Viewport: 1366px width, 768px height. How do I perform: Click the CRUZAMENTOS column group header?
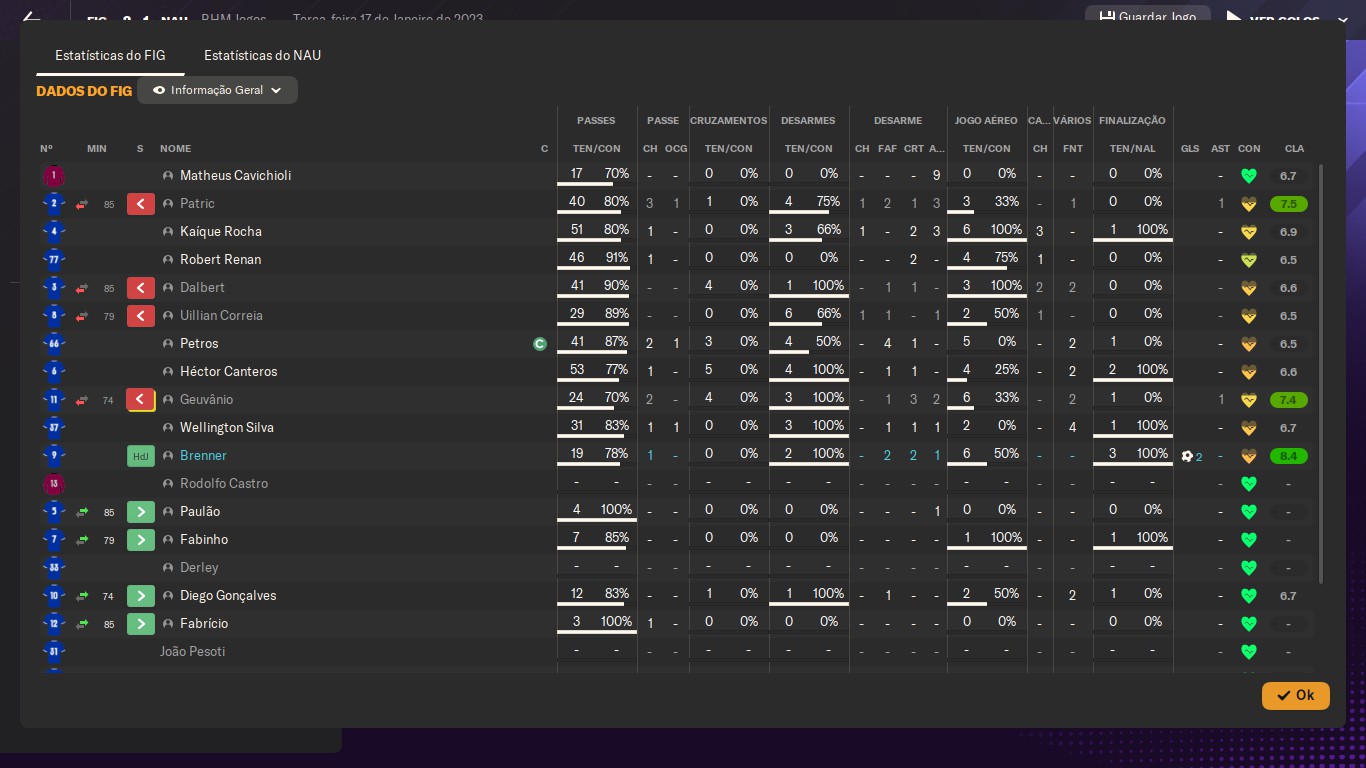728,121
